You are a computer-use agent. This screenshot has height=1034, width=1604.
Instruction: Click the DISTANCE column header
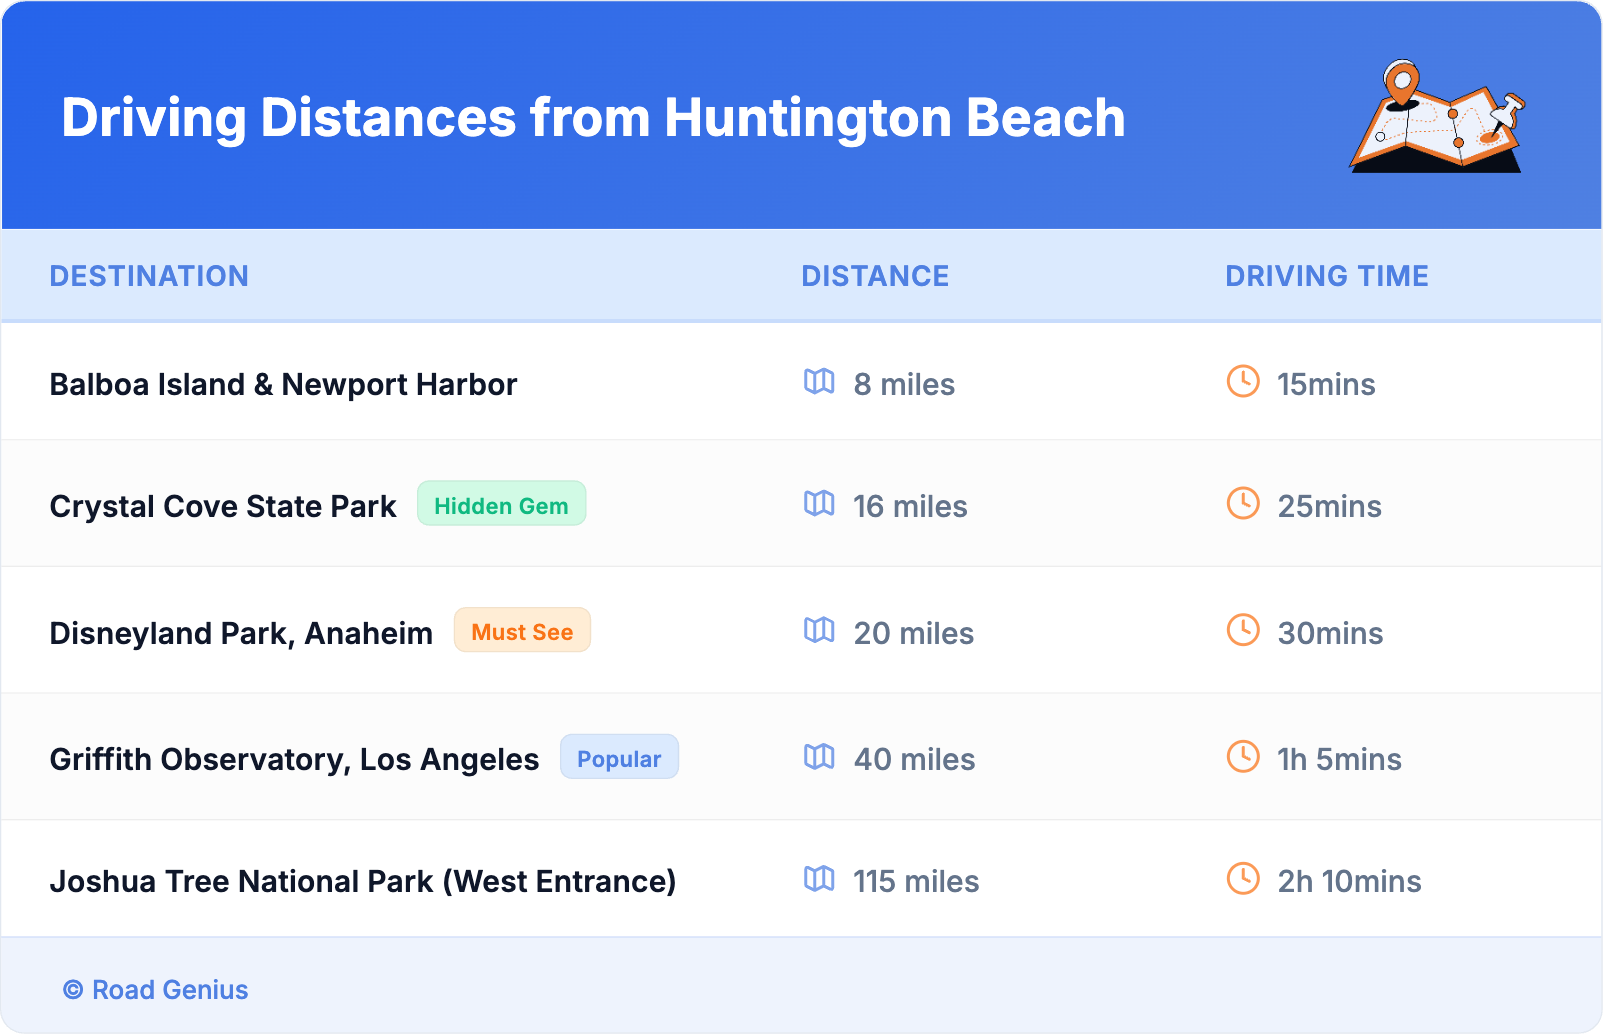click(875, 276)
